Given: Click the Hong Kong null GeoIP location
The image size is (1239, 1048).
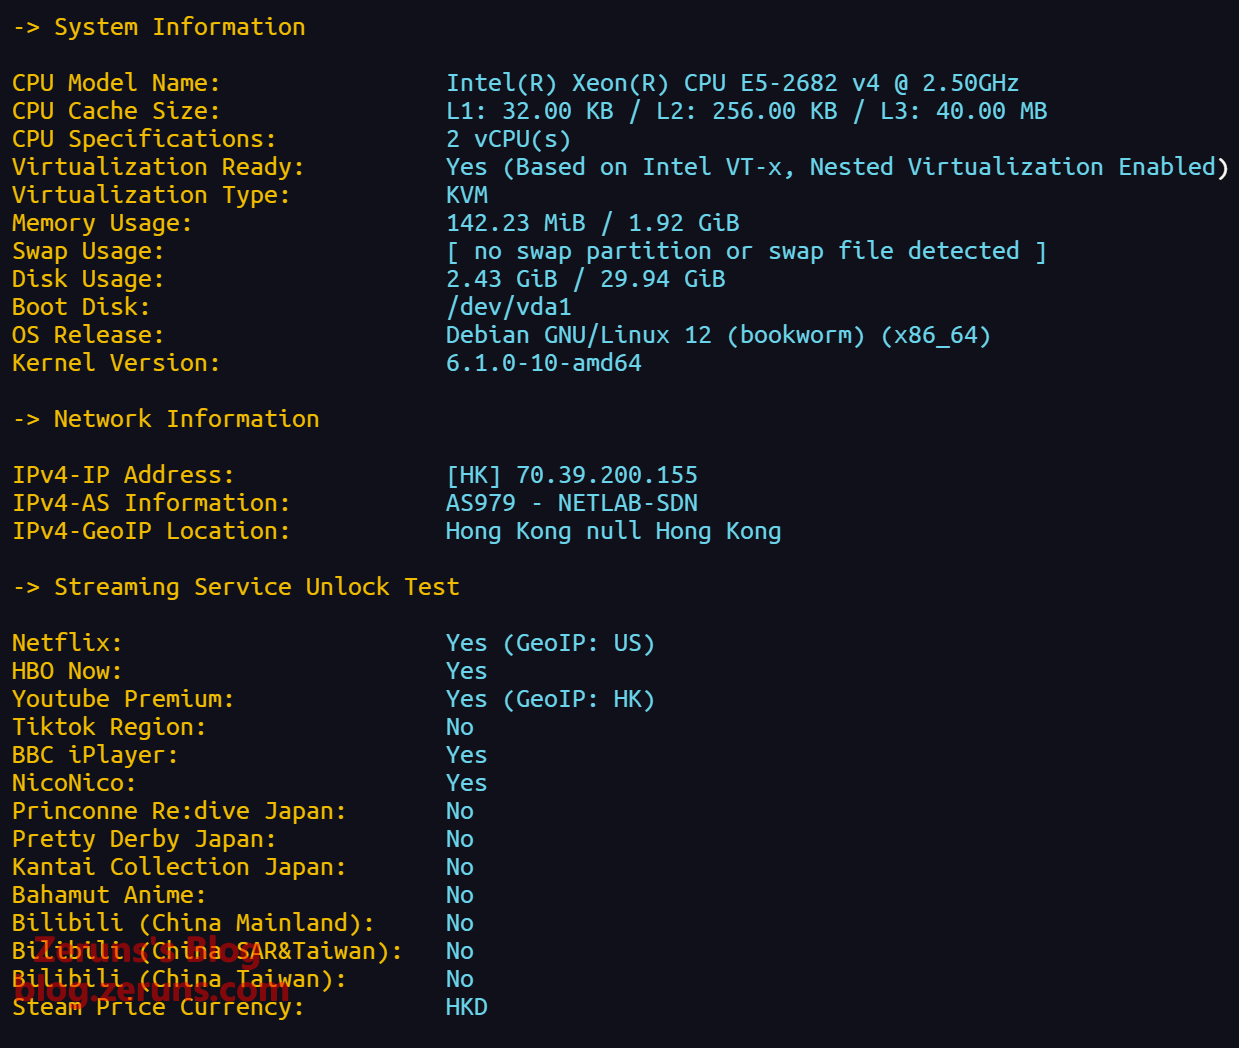Looking at the screenshot, I should [x=612, y=531].
